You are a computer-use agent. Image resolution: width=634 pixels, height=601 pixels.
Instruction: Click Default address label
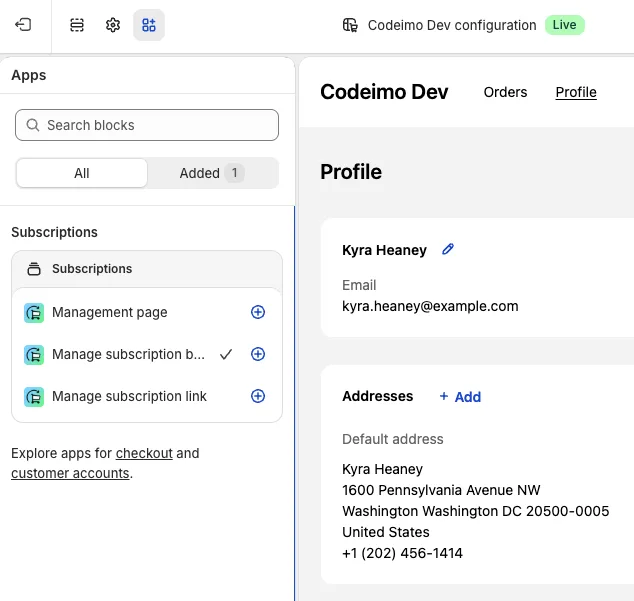pyautogui.click(x=393, y=439)
